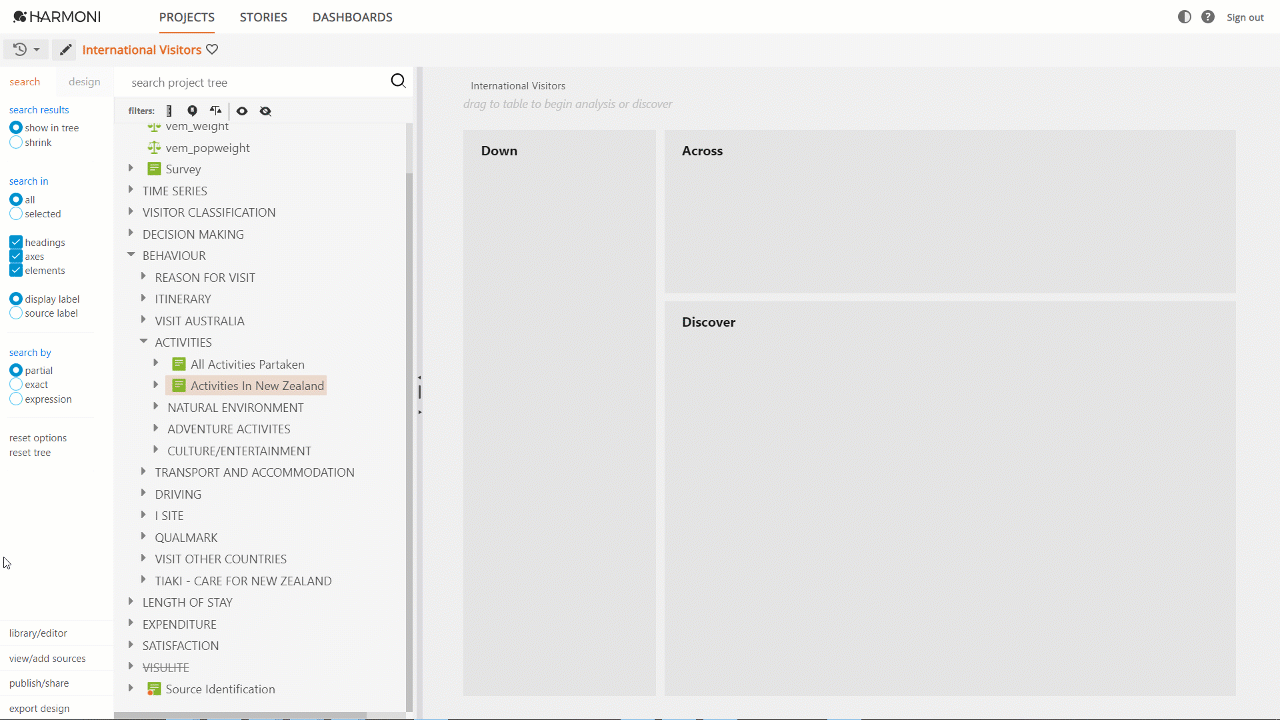
Task: Toggle the dark mode contrast icon
Action: point(1185,17)
